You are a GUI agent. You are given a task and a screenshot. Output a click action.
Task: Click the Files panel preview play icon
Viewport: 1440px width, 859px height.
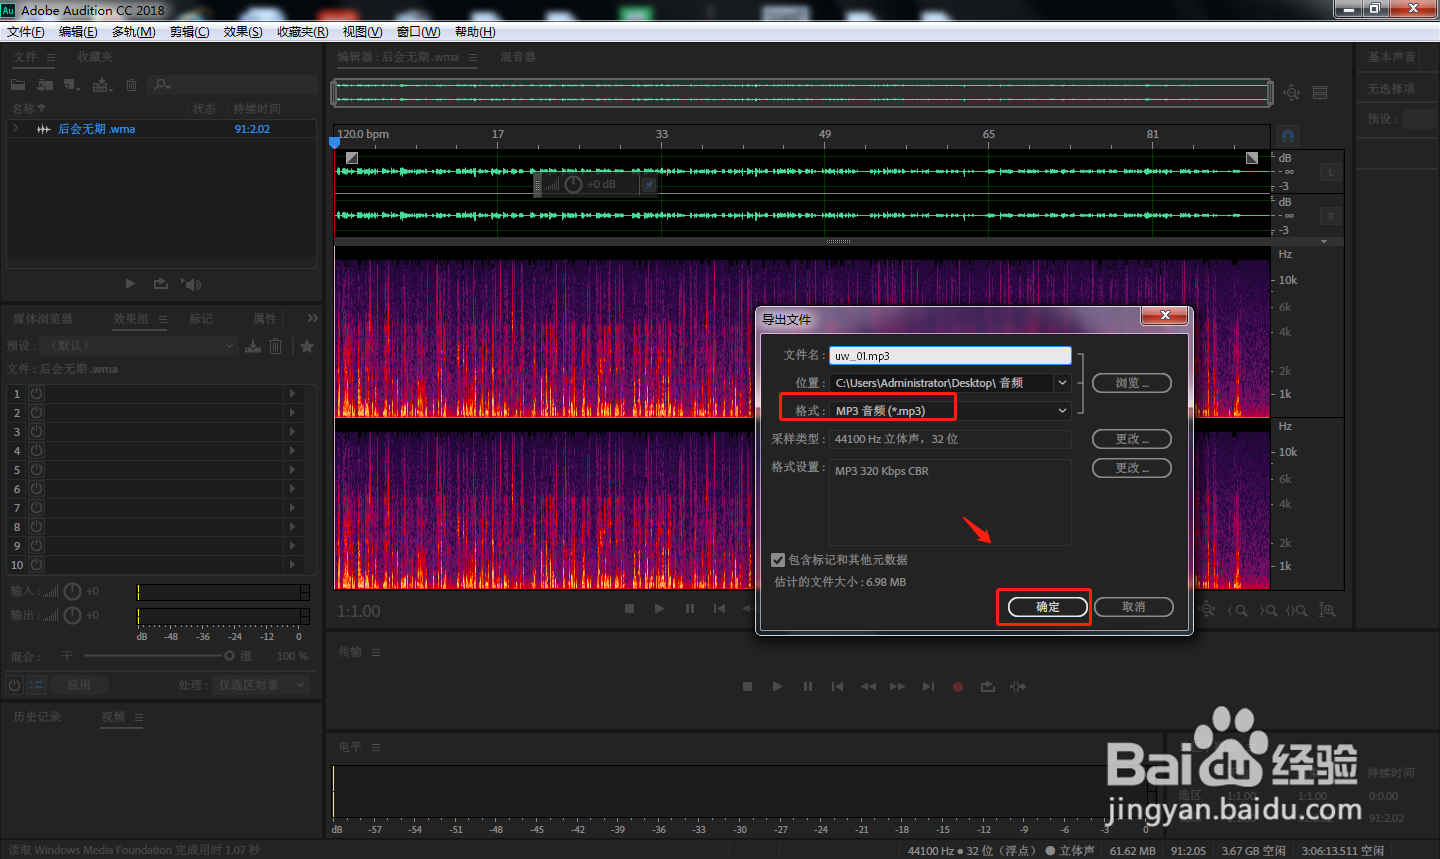[130, 284]
